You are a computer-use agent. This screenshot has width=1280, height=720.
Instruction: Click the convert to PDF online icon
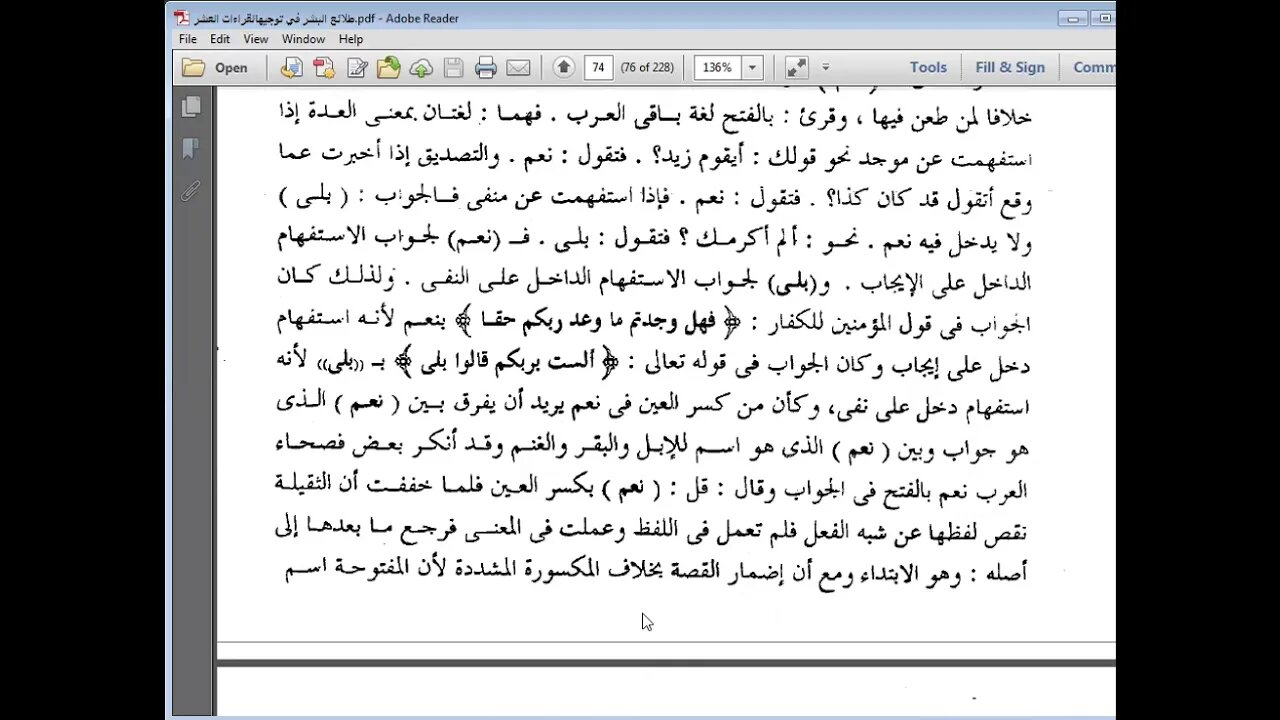coord(291,68)
